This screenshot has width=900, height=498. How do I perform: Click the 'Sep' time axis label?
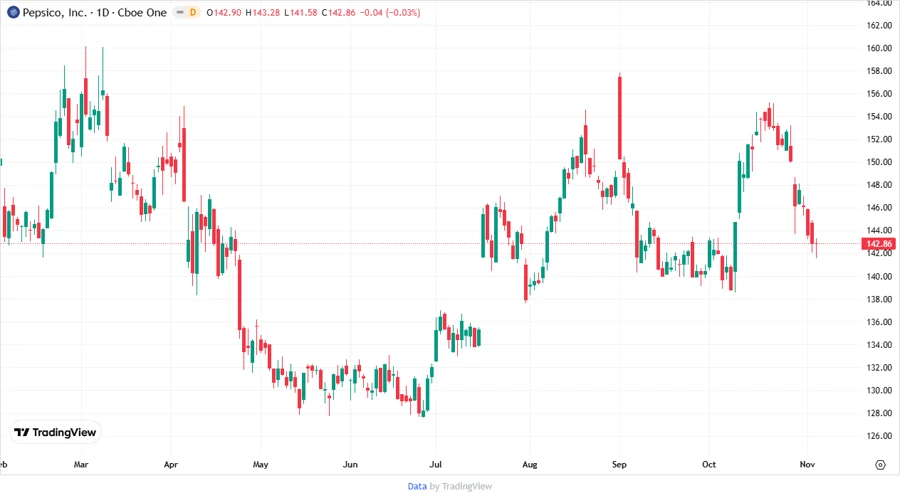[x=619, y=465]
